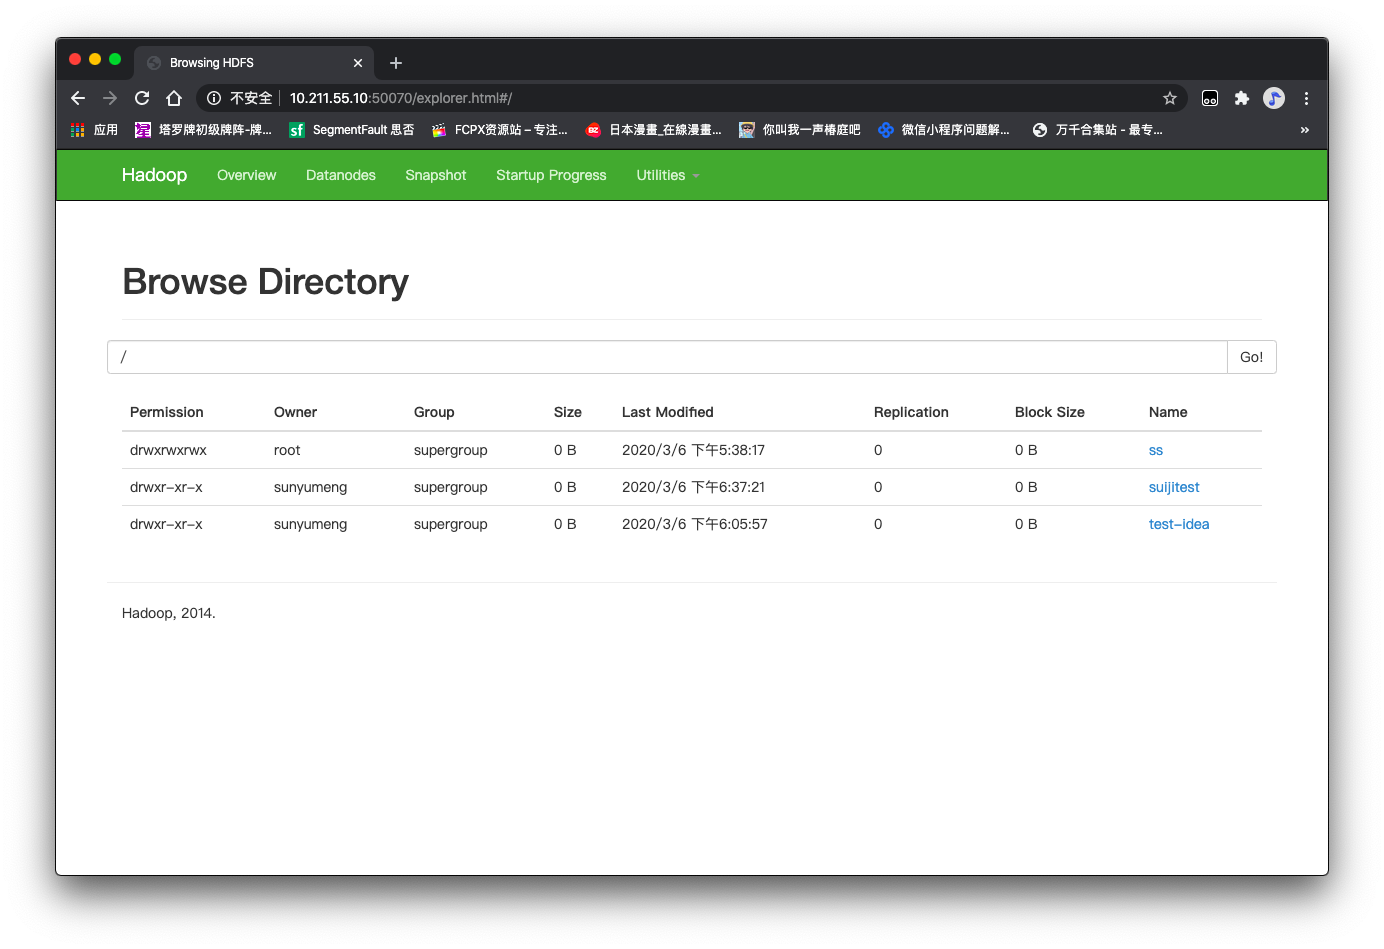Image resolution: width=1384 pixels, height=949 pixels.
Task: Show more bookmarks via double chevron
Action: click(x=1304, y=130)
